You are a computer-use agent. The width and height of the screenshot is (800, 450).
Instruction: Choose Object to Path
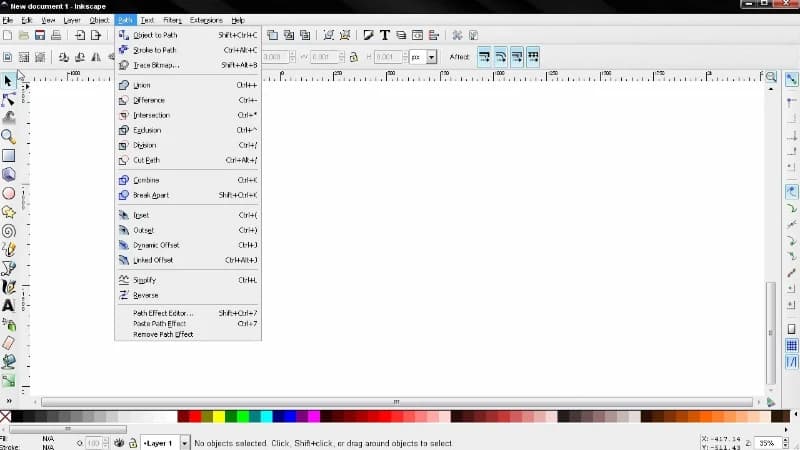tap(188, 35)
